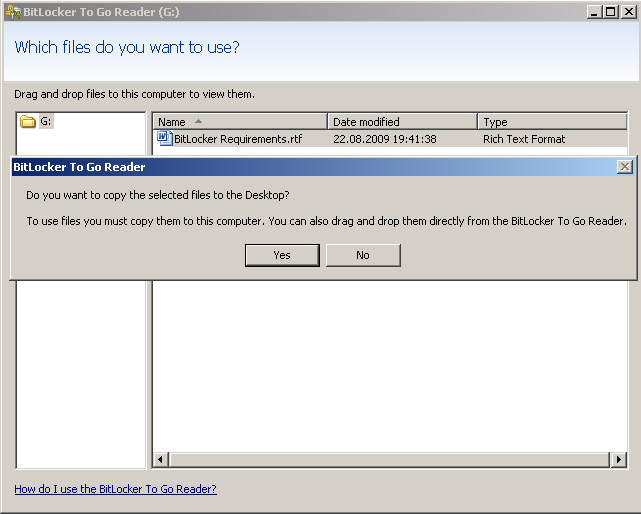The height and width of the screenshot is (514, 641).
Task: Click Yes to copy files to Desktop
Action: click(282, 255)
